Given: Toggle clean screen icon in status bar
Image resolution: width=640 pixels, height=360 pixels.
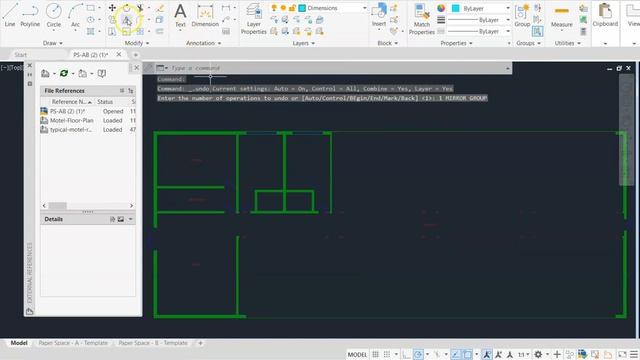Looking at the screenshot, I should coord(622,354).
